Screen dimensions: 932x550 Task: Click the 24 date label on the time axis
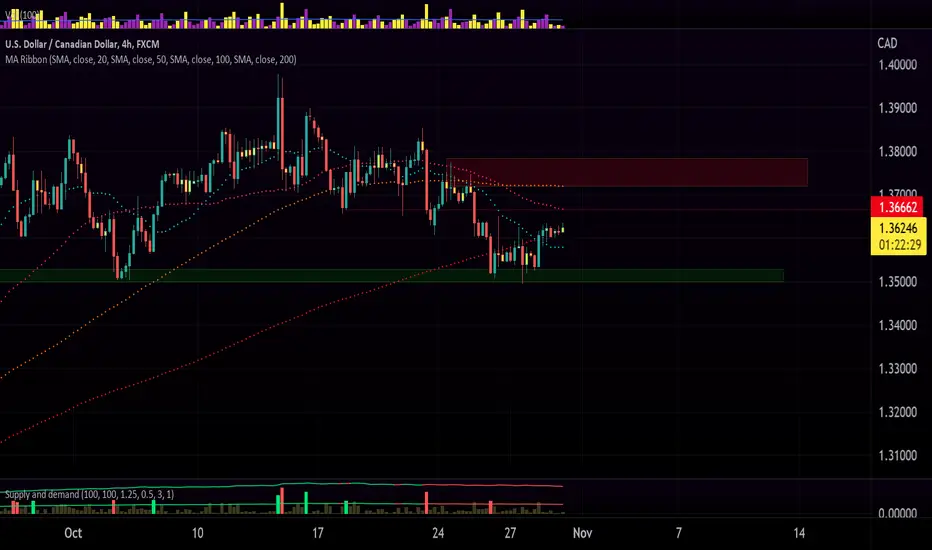point(438,533)
